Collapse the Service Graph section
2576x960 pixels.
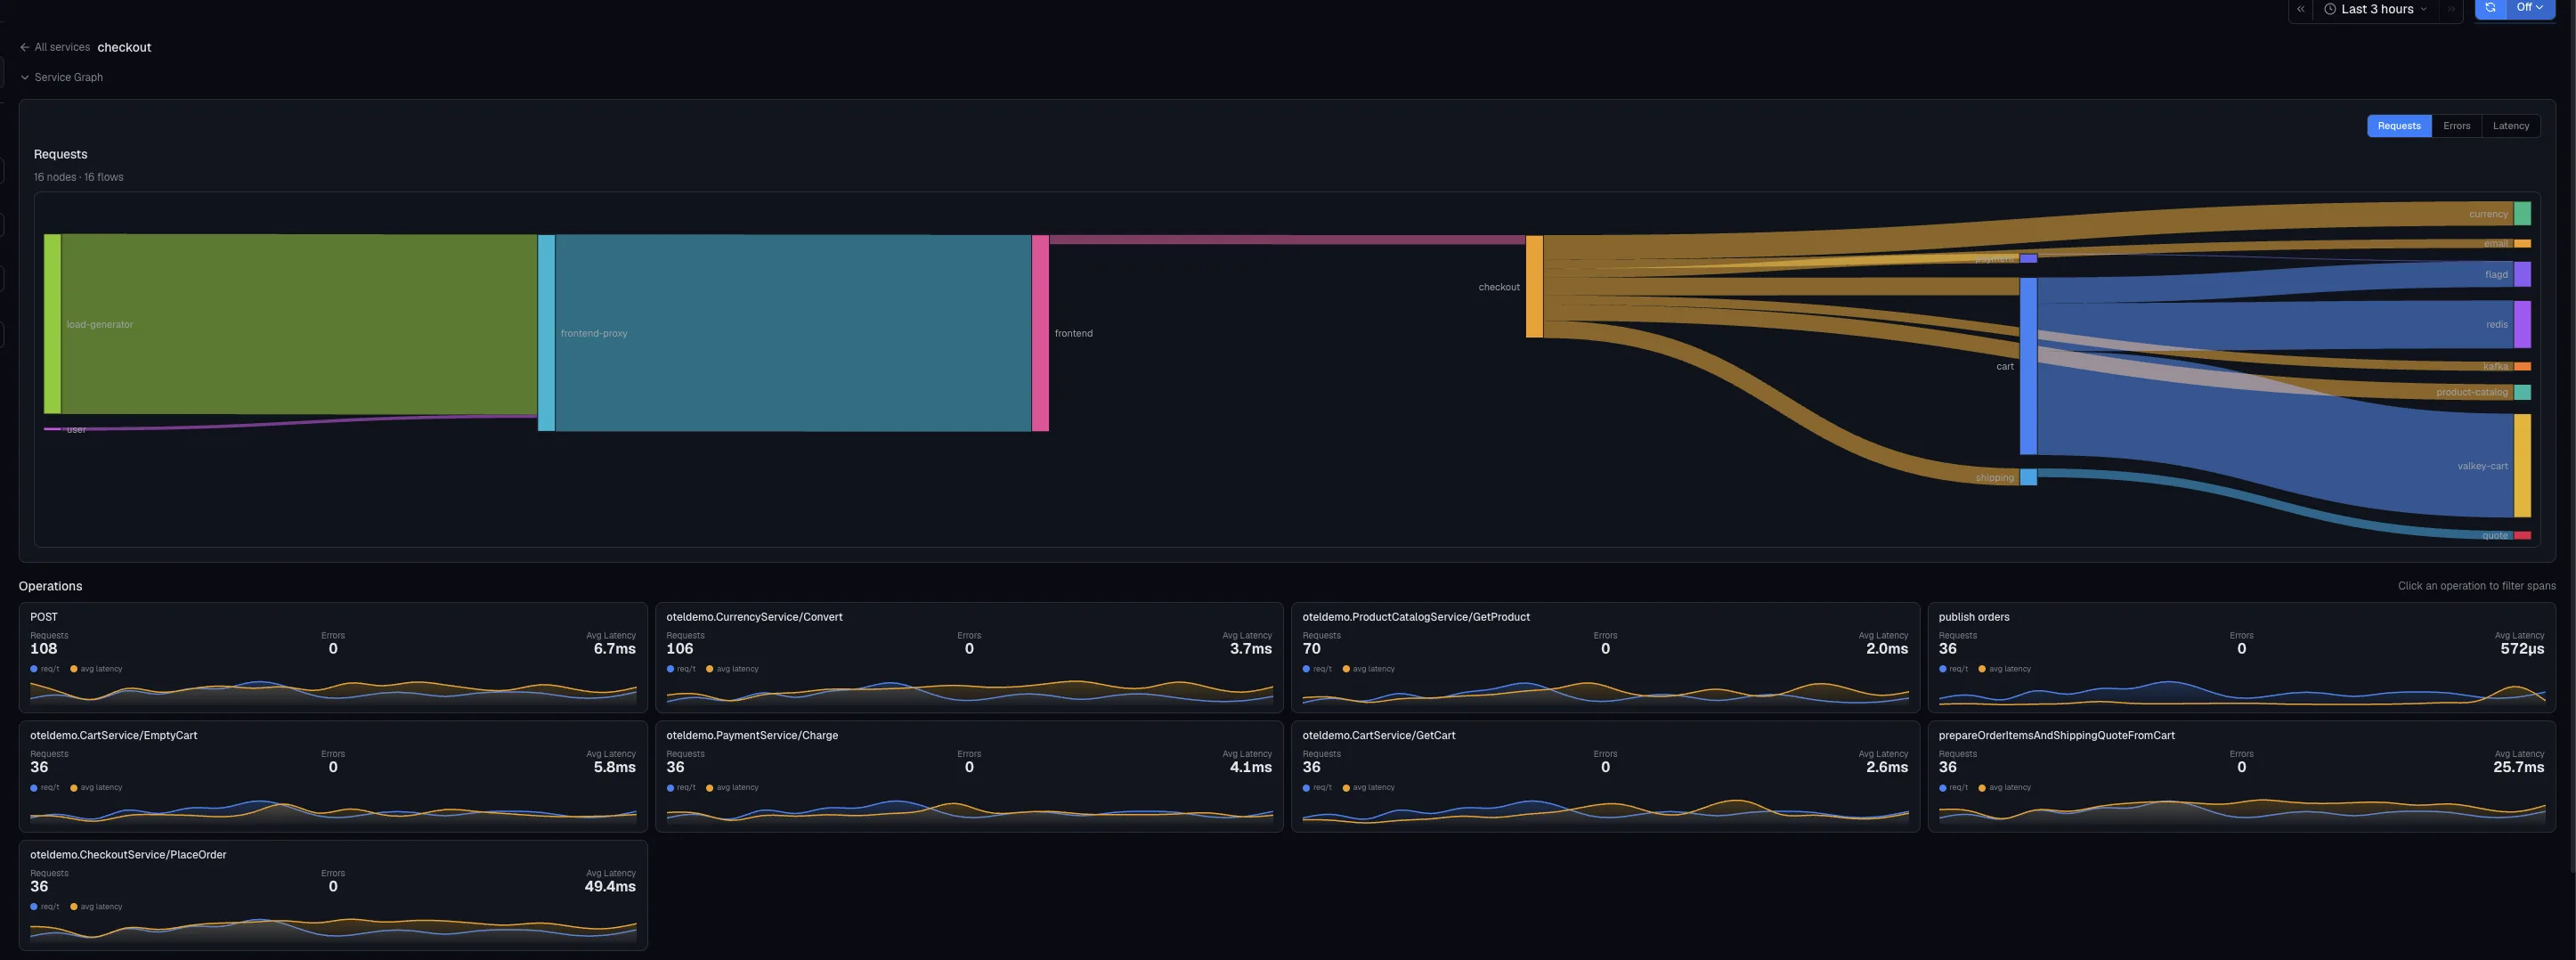coord(61,77)
